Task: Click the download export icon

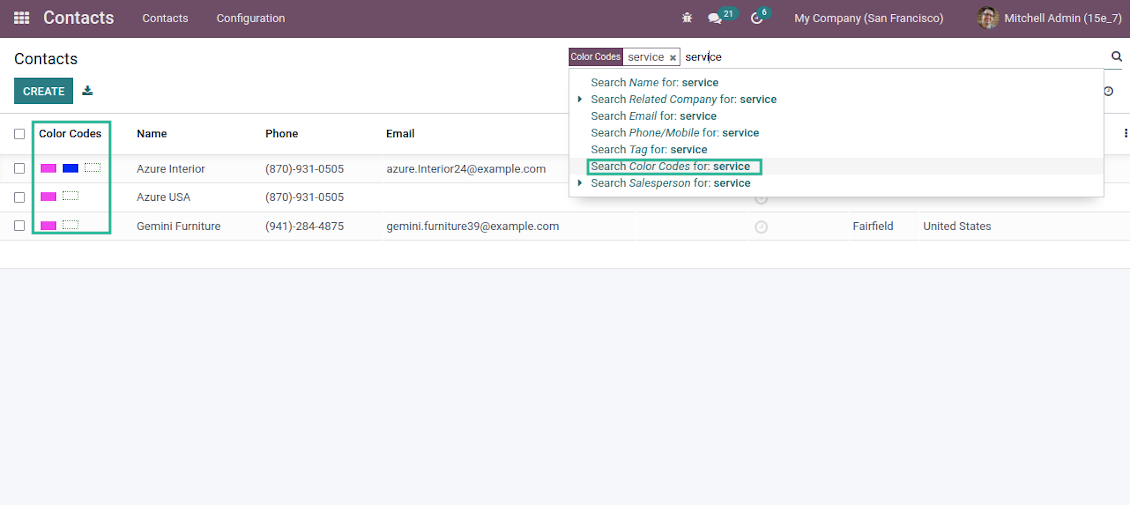Action: pos(88,91)
